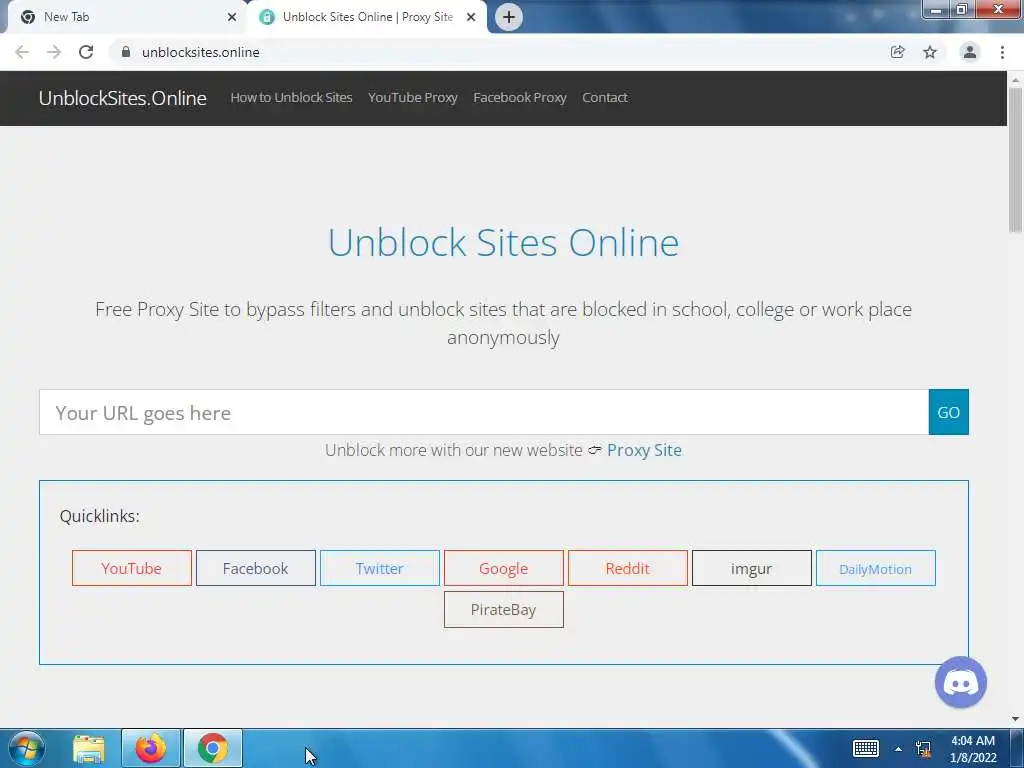Click the network status tray icon
This screenshot has width=1024, height=768.
pyautogui.click(x=923, y=749)
